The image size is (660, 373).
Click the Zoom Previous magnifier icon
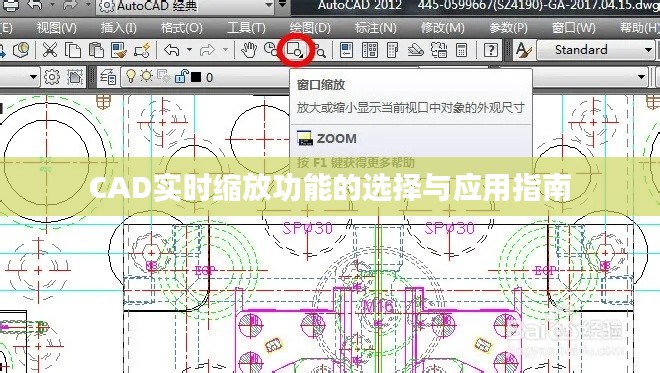320,51
